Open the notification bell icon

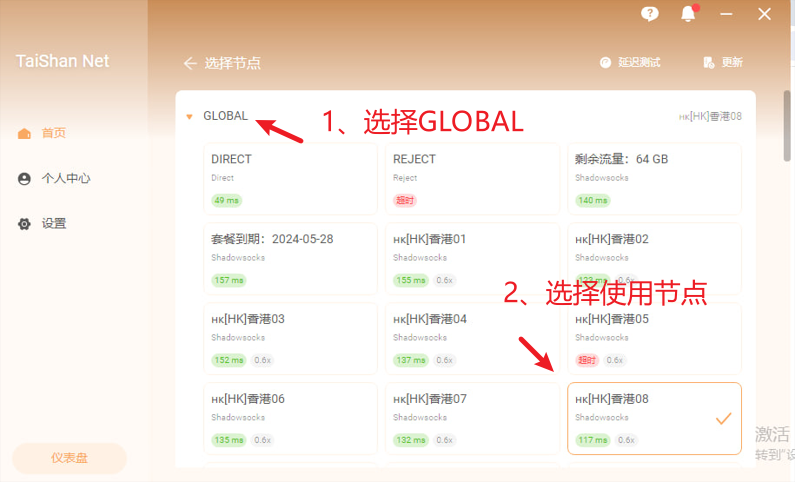pos(688,14)
